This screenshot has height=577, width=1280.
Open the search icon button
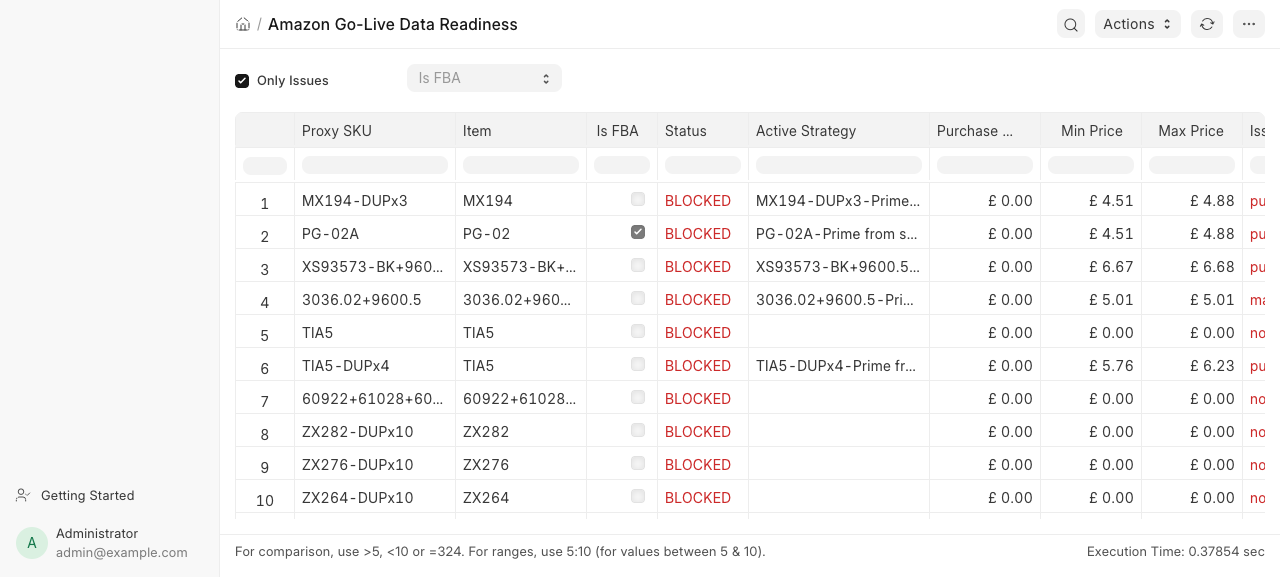pos(1071,24)
